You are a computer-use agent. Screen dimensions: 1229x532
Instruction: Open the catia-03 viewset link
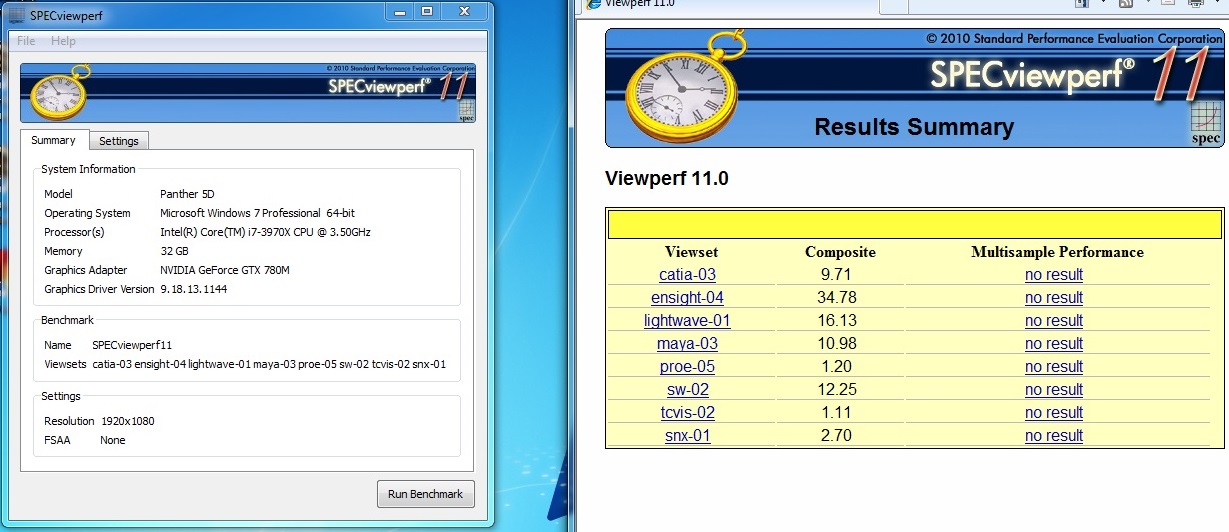click(x=687, y=275)
